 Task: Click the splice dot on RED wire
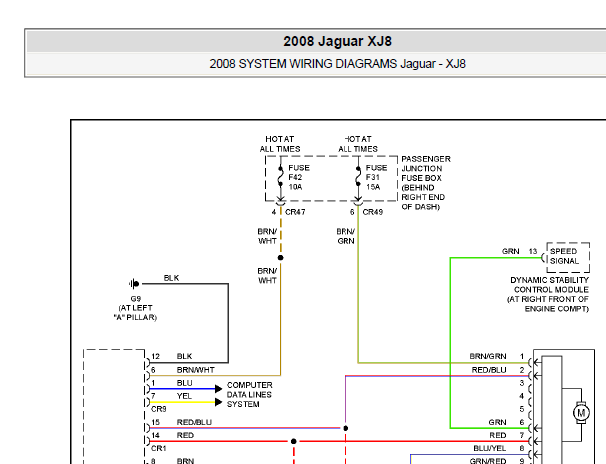pyautogui.click(x=294, y=441)
